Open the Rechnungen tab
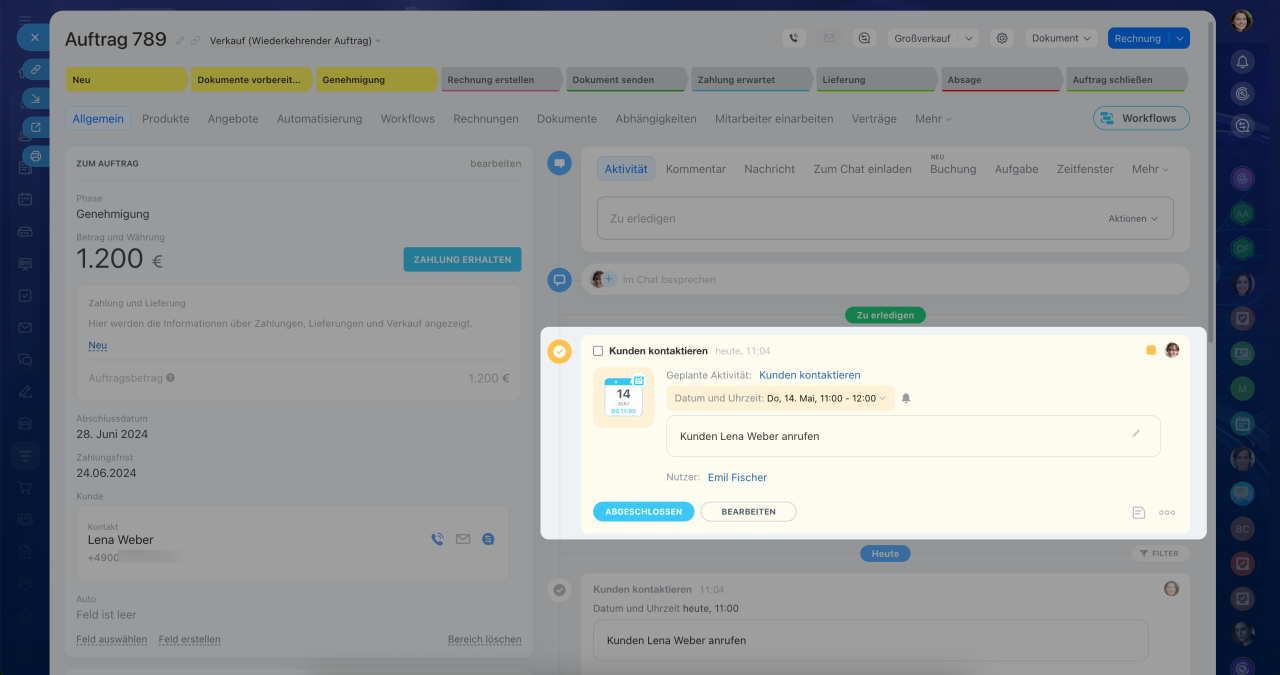The width and height of the screenshot is (1280, 675). point(486,118)
